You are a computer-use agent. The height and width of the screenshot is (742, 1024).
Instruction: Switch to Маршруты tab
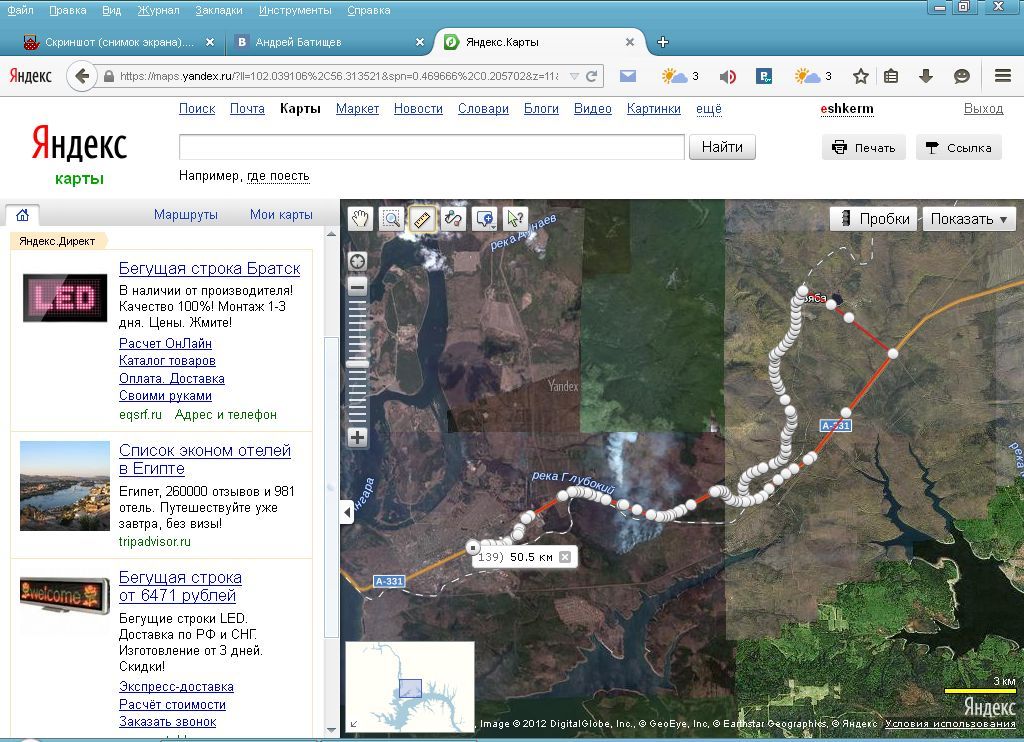[x=185, y=214]
